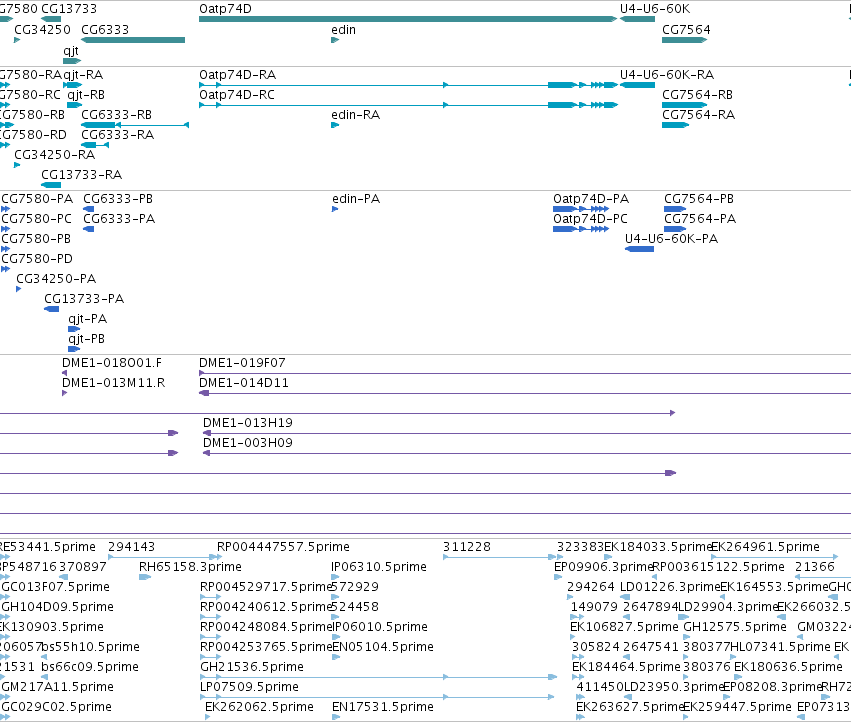Select protein CG34250-PA

click(56, 279)
